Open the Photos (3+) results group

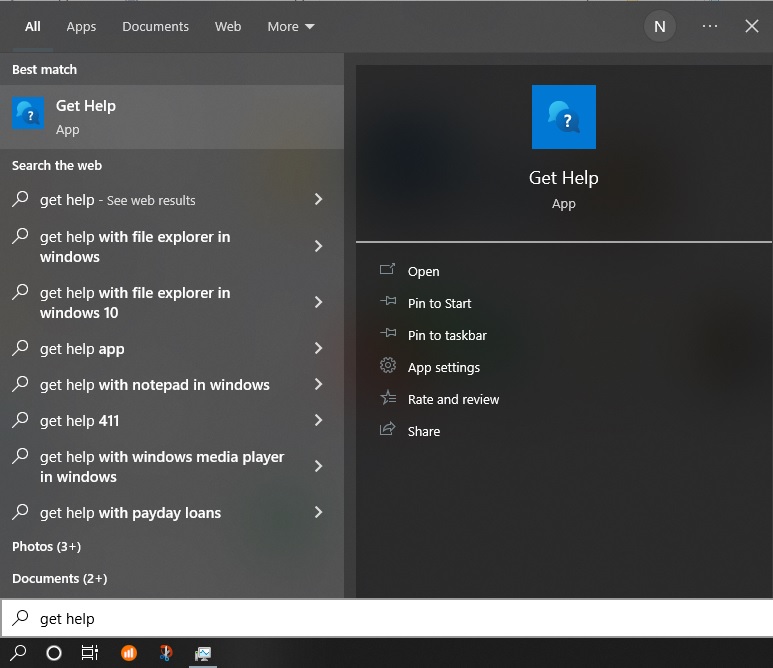pyautogui.click(x=46, y=546)
